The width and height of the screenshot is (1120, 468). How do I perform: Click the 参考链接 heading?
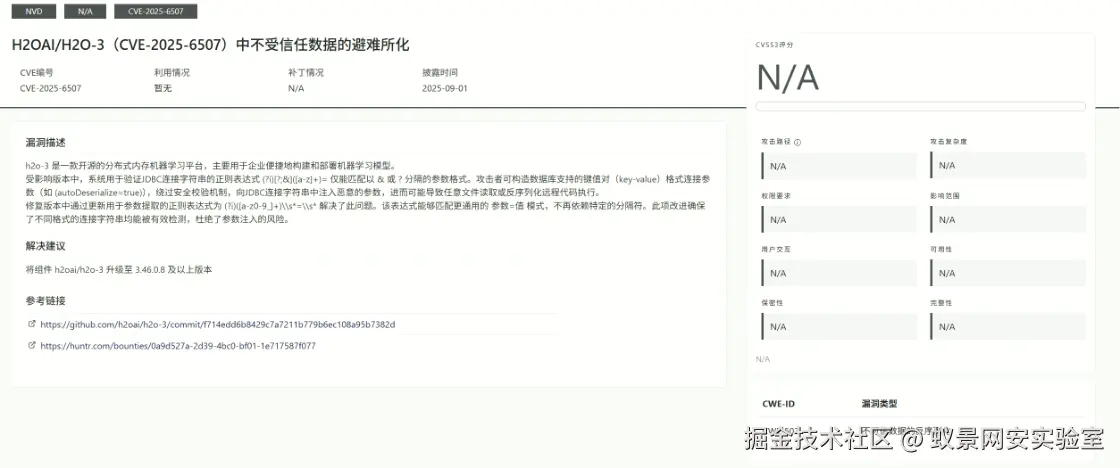(46, 301)
